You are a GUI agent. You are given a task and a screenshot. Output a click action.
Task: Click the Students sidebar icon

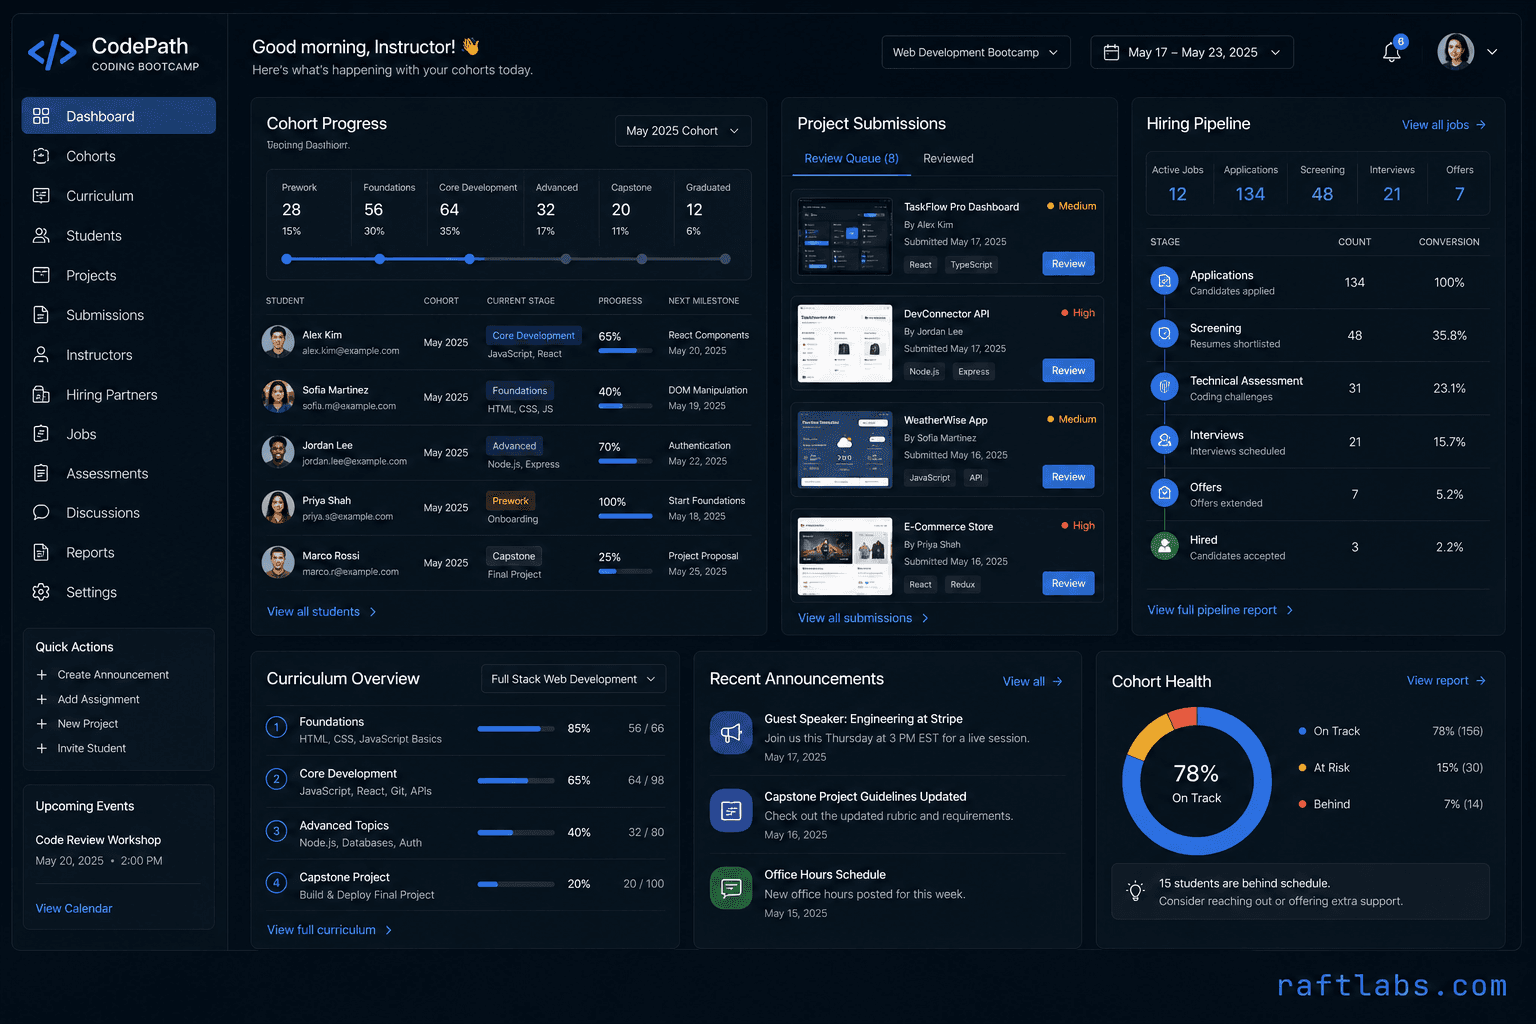(41, 235)
